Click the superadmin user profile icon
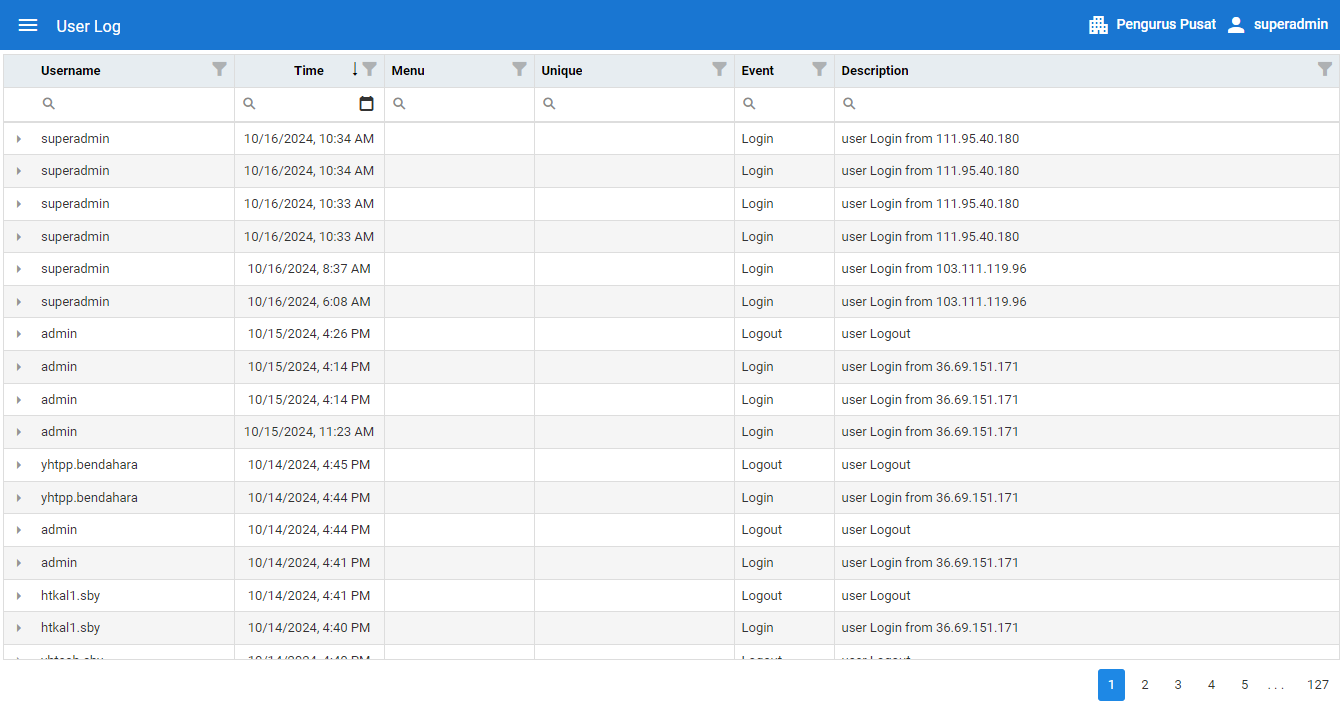 [x=1236, y=25]
